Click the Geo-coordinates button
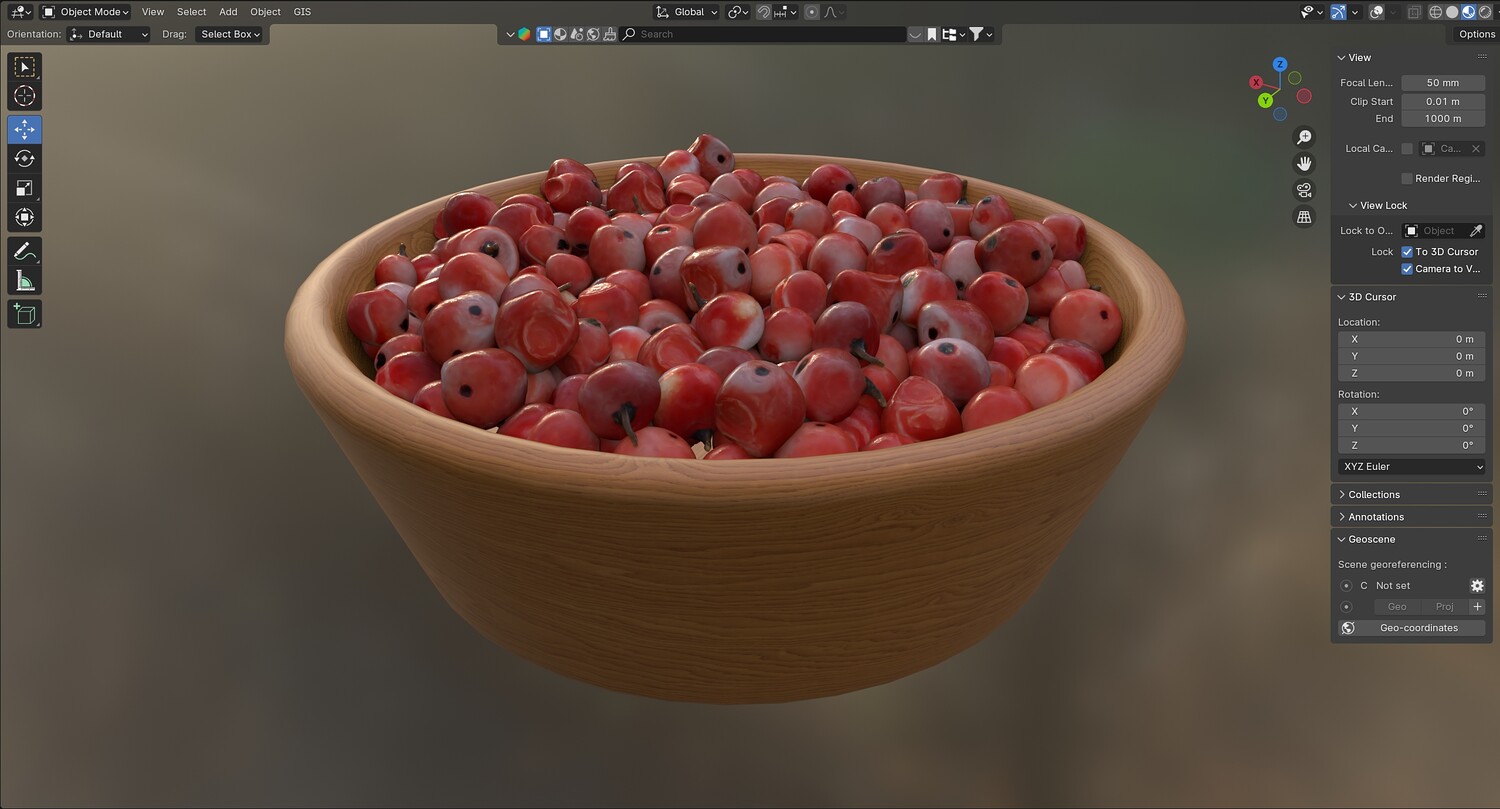The height and width of the screenshot is (809, 1500). (1411, 628)
